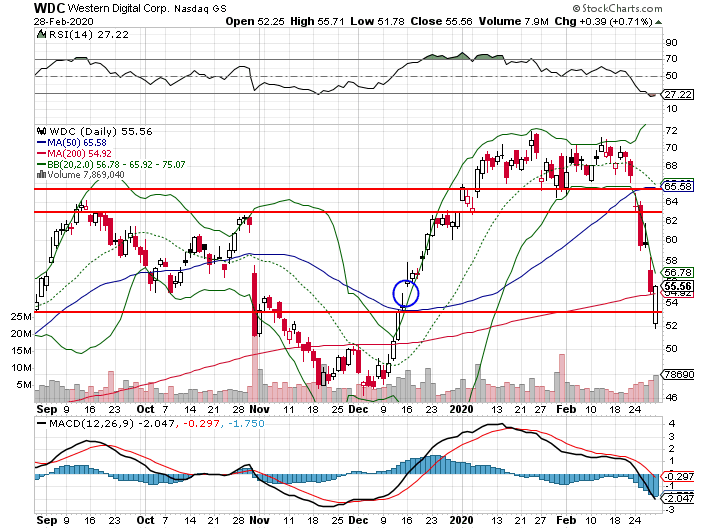Click the Sep label on MACD axis
The image size is (706, 530).
(x=47, y=520)
